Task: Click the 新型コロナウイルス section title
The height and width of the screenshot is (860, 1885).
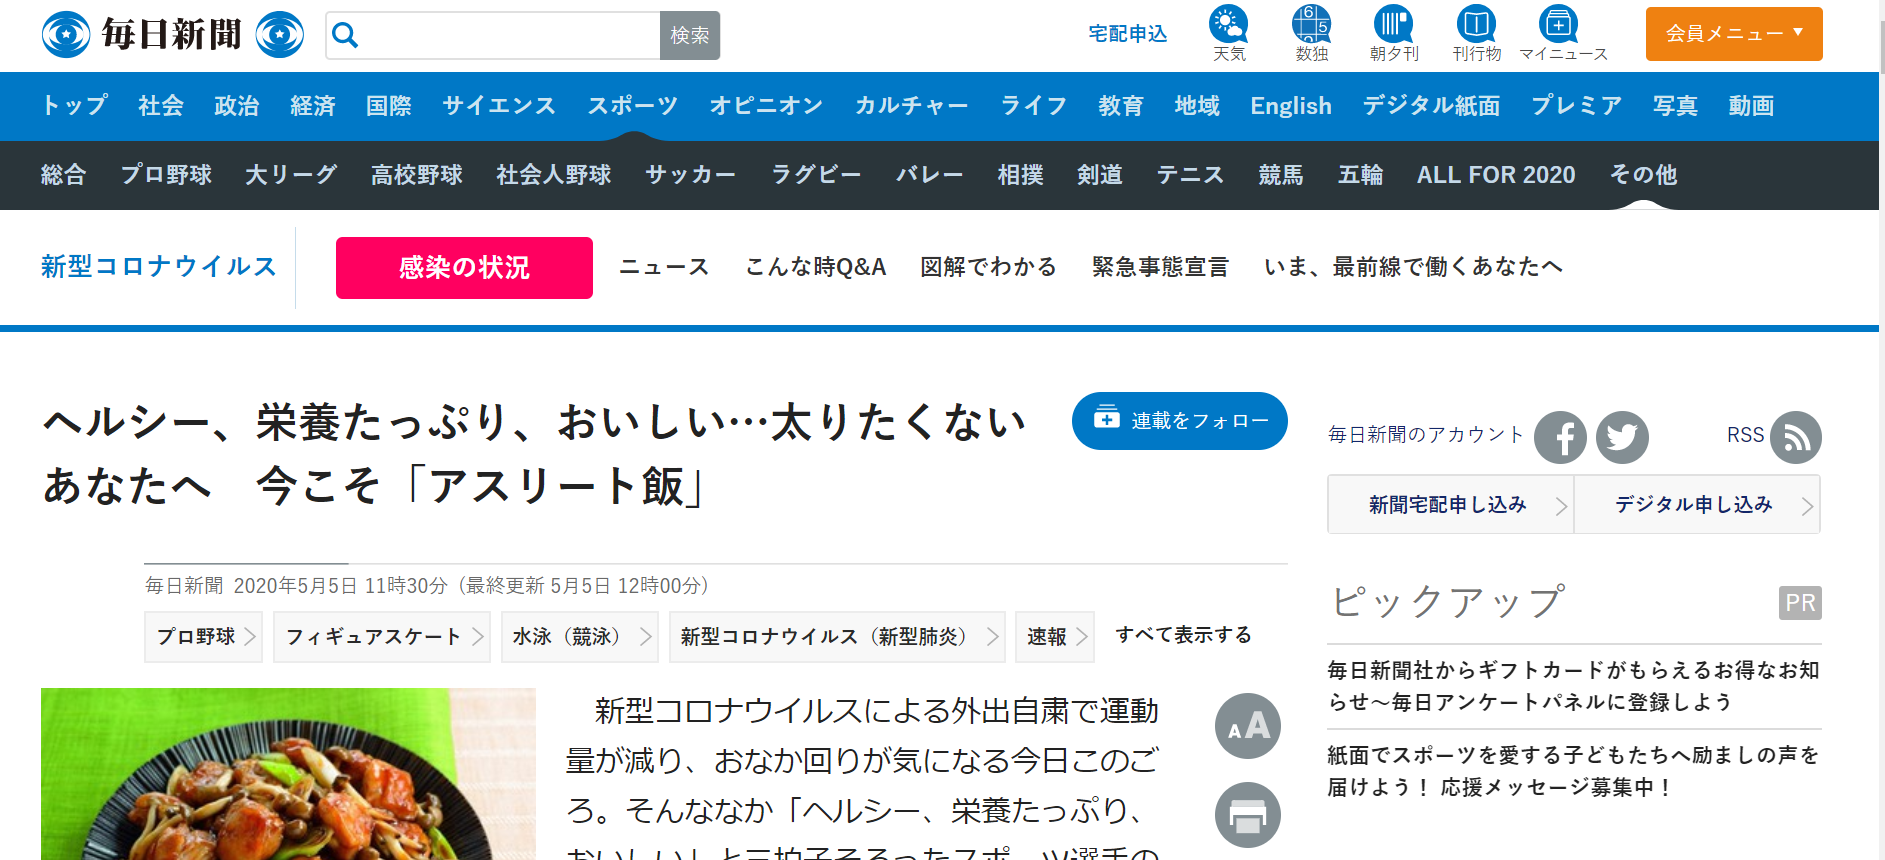Action: [159, 267]
